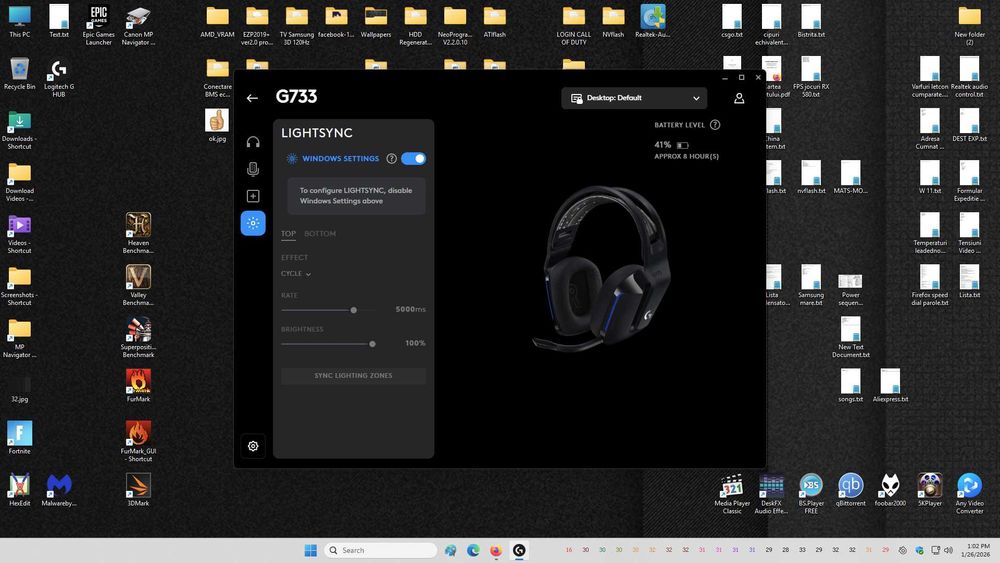Select the This PC desktop icon
The width and height of the screenshot is (1000, 563).
(20, 22)
